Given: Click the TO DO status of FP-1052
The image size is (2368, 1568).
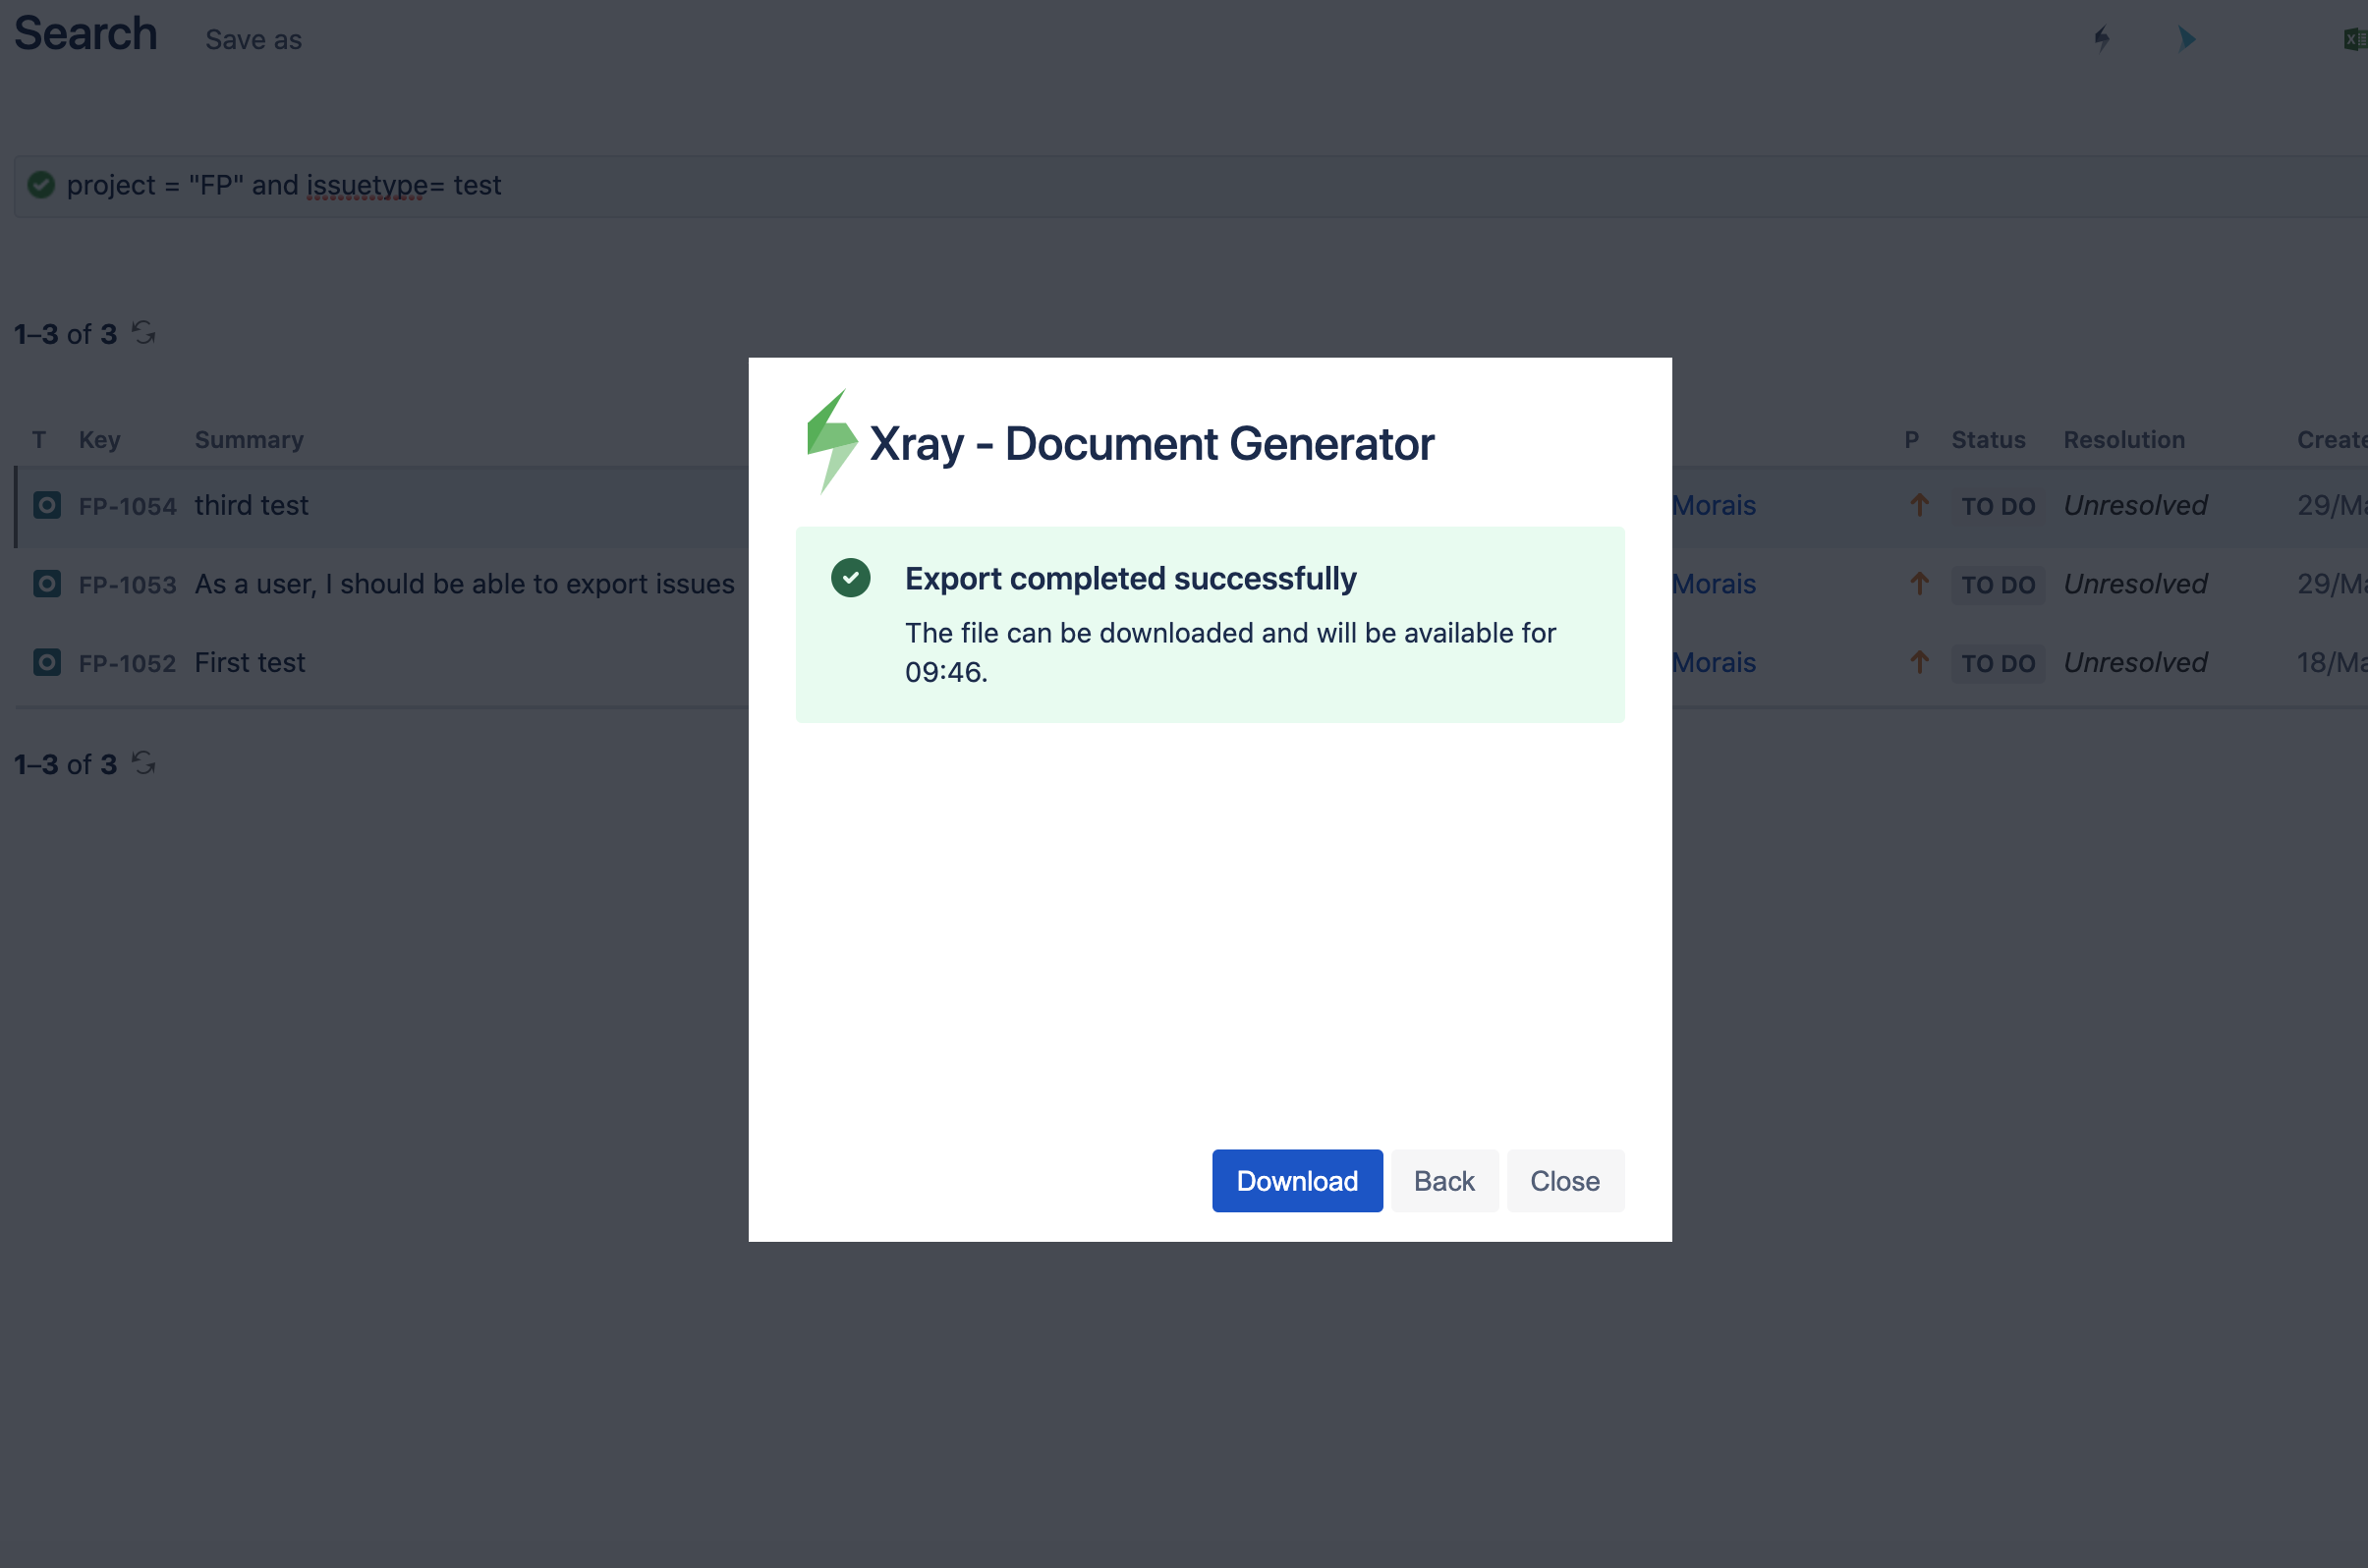Looking at the screenshot, I should click(x=1998, y=663).
